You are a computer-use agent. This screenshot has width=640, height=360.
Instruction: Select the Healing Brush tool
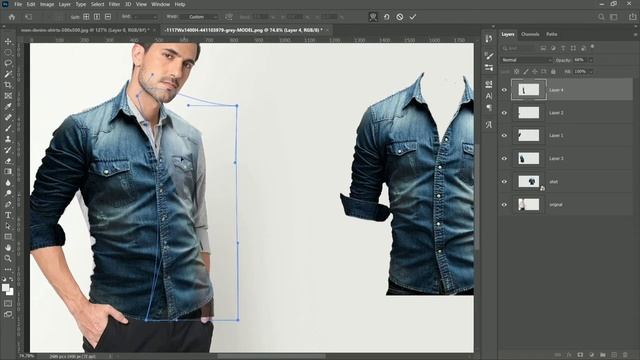pos(8,118)
